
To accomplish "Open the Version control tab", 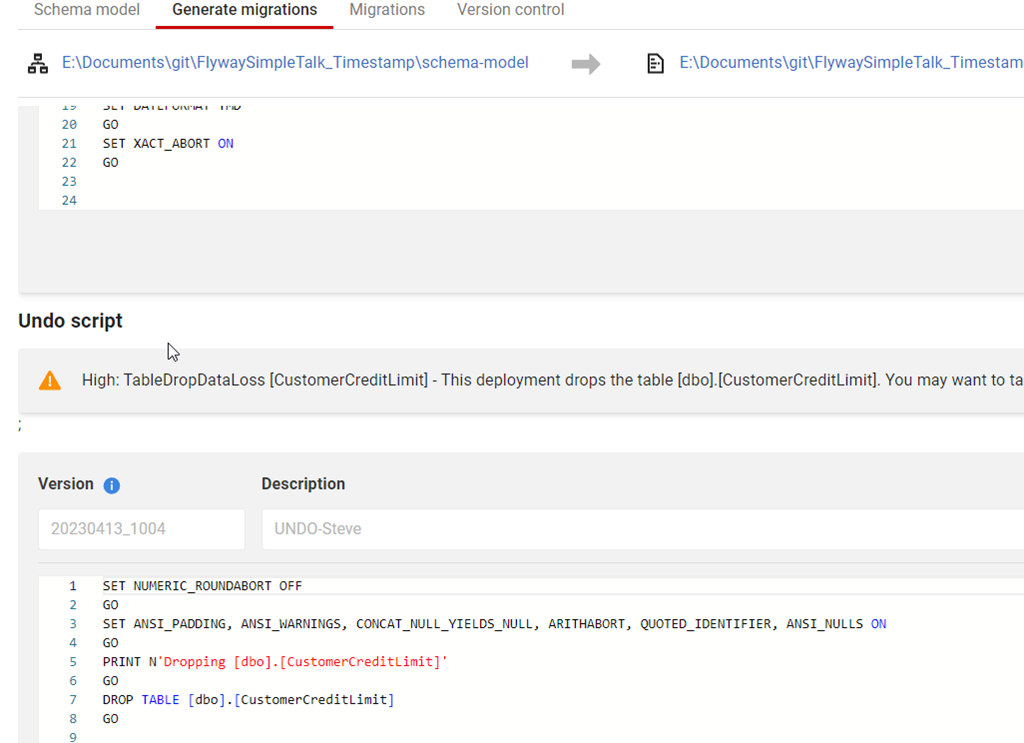I will click(510, 10).
